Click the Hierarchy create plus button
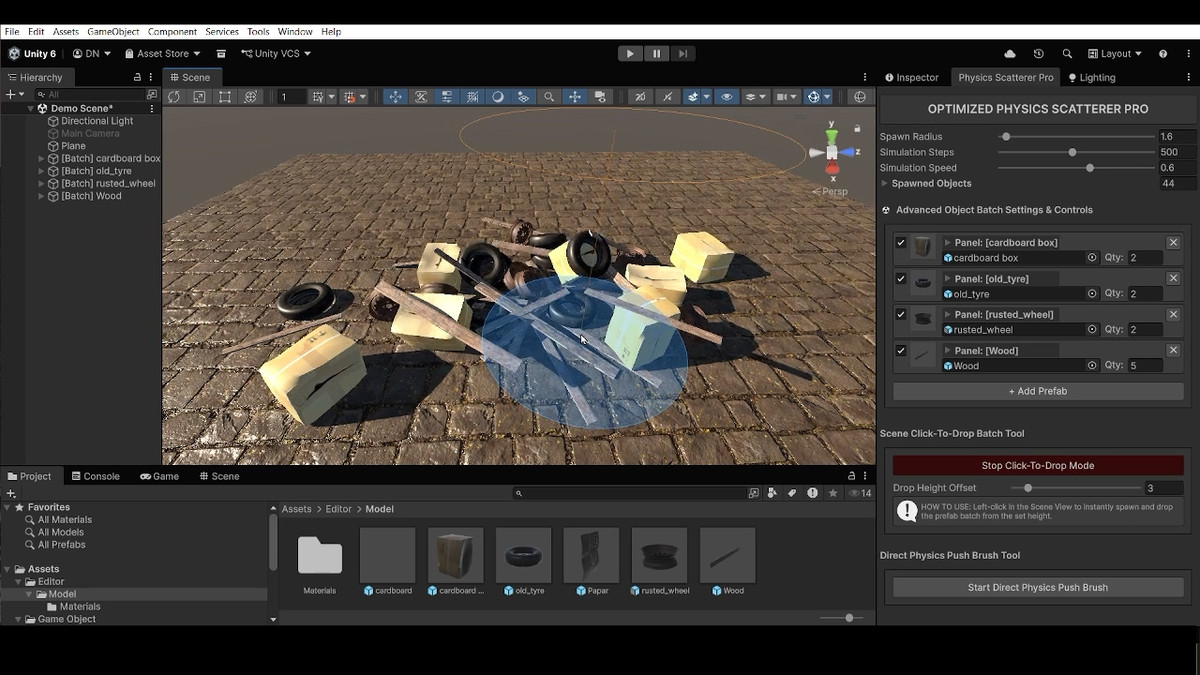The width and height of the screenshot is (1200, 675). point(10,94)
